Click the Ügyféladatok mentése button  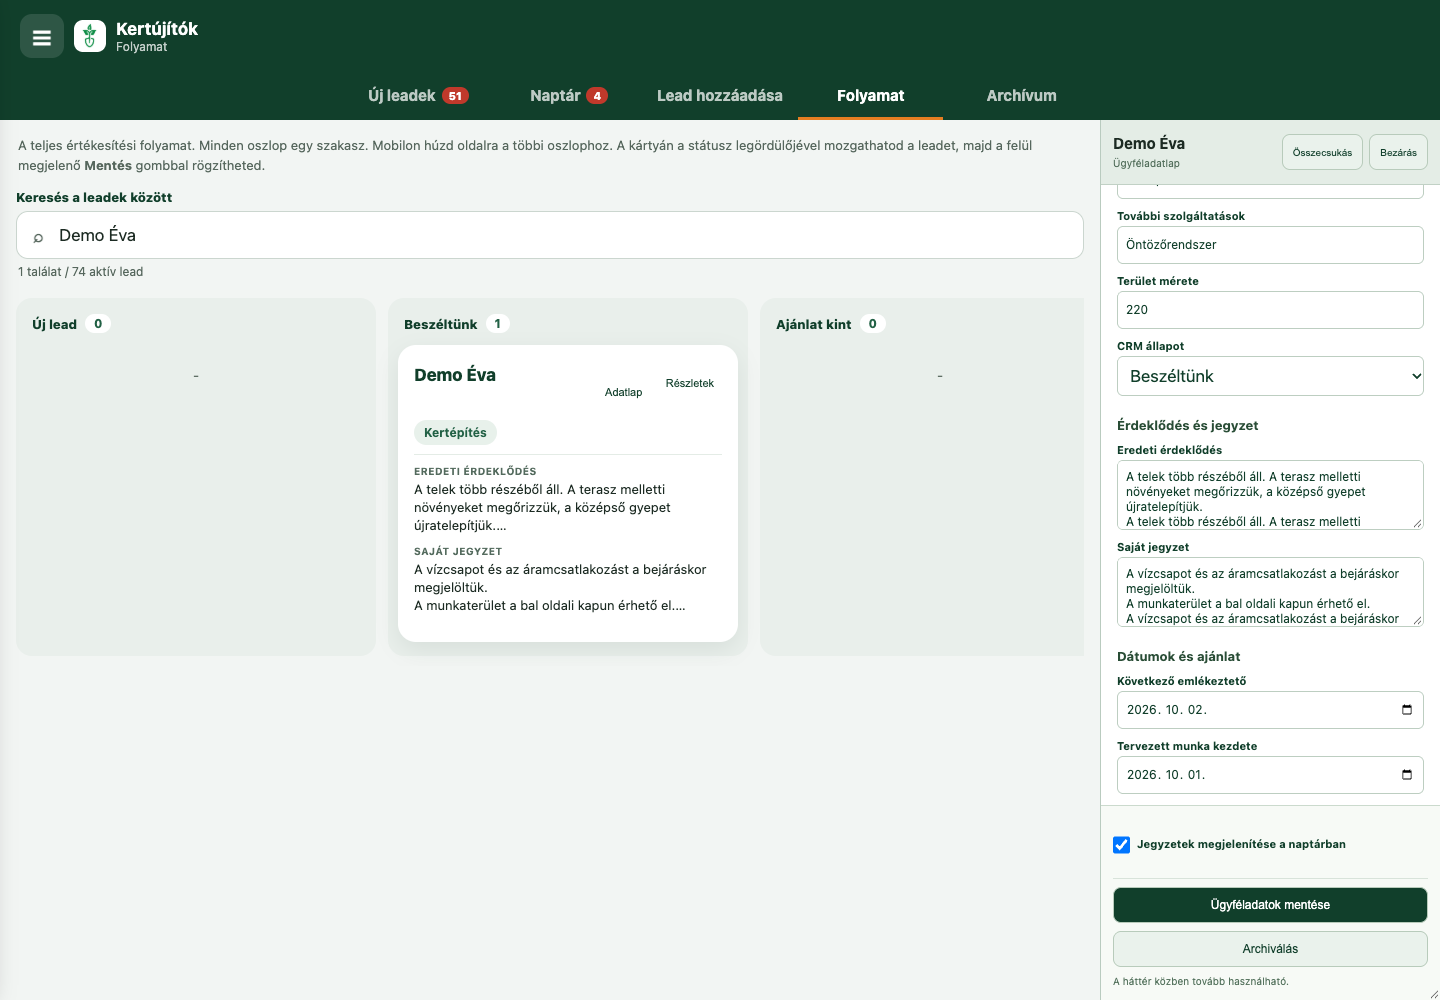(x=1270, y=905)
